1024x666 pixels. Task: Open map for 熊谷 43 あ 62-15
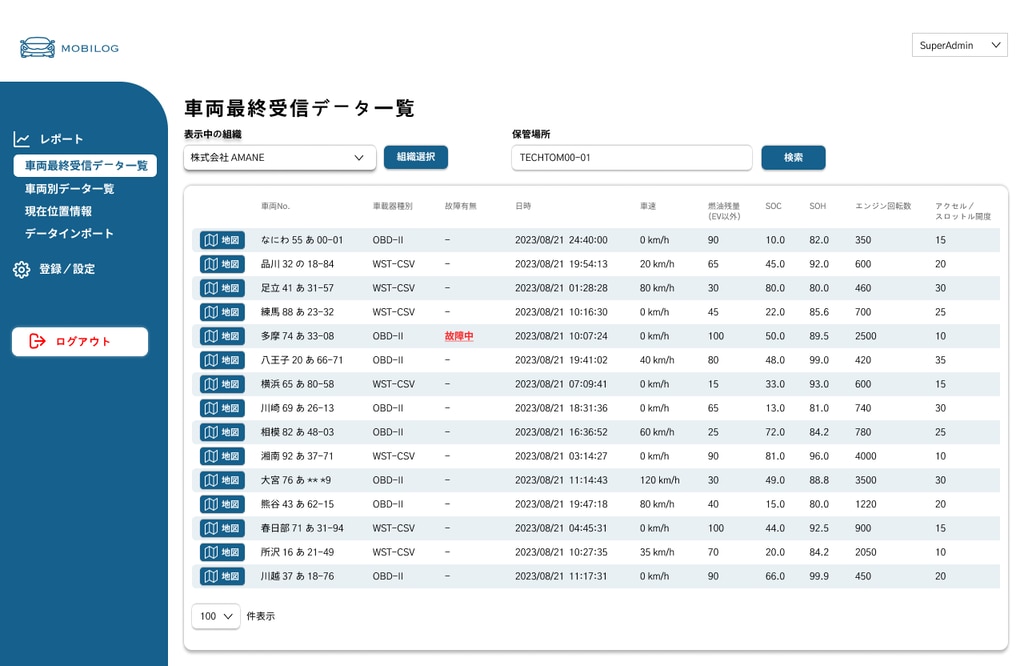click(222, 505)
